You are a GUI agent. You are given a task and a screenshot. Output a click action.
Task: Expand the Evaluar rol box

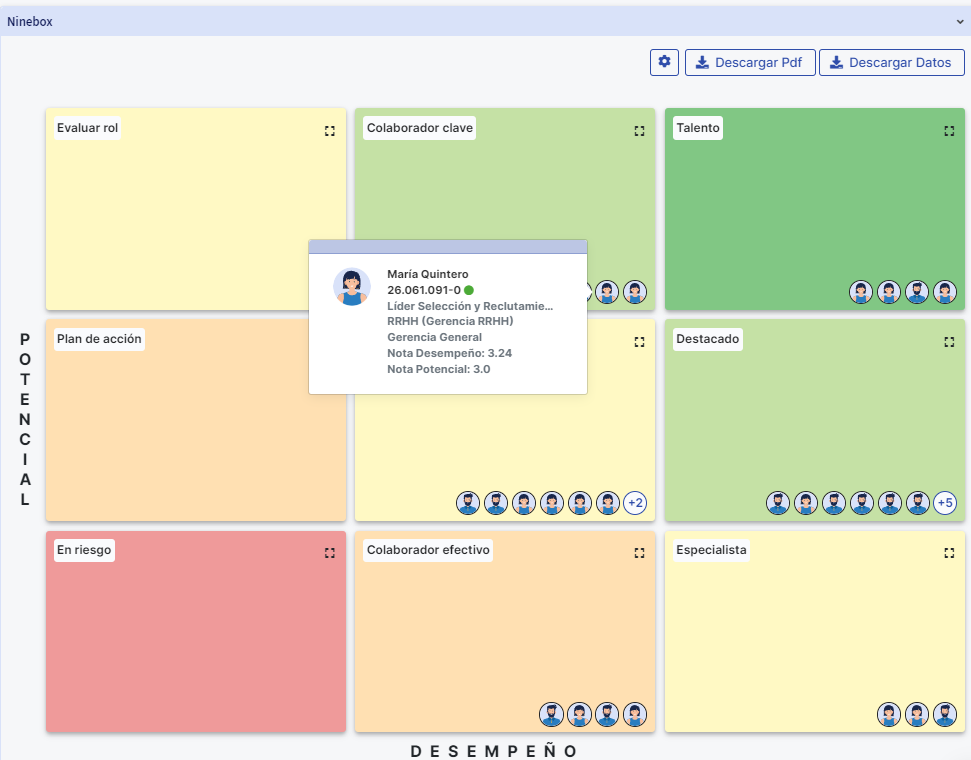(x=330, y=131)
